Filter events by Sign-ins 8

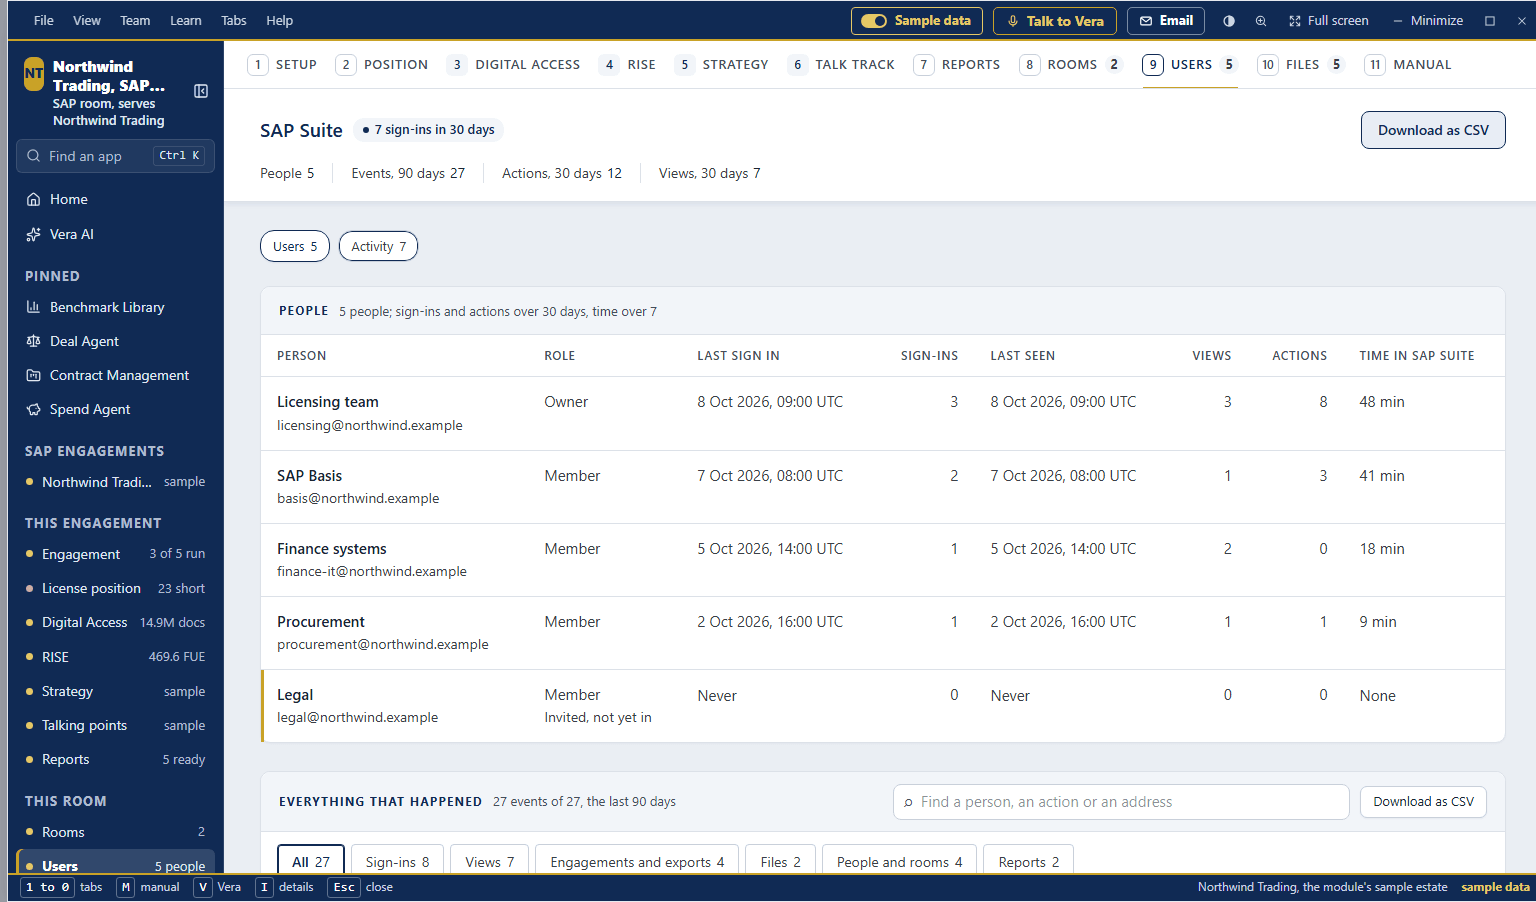tap(397, 862)
